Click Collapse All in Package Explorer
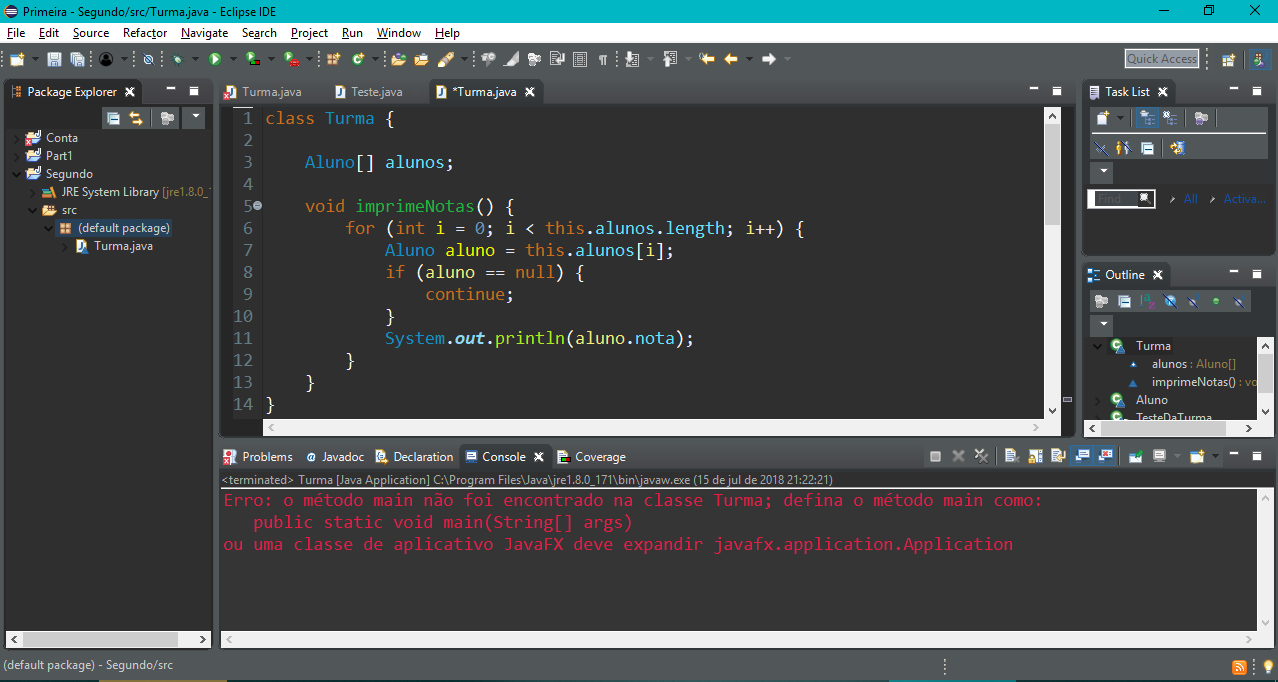 click(x=113, y=118)
